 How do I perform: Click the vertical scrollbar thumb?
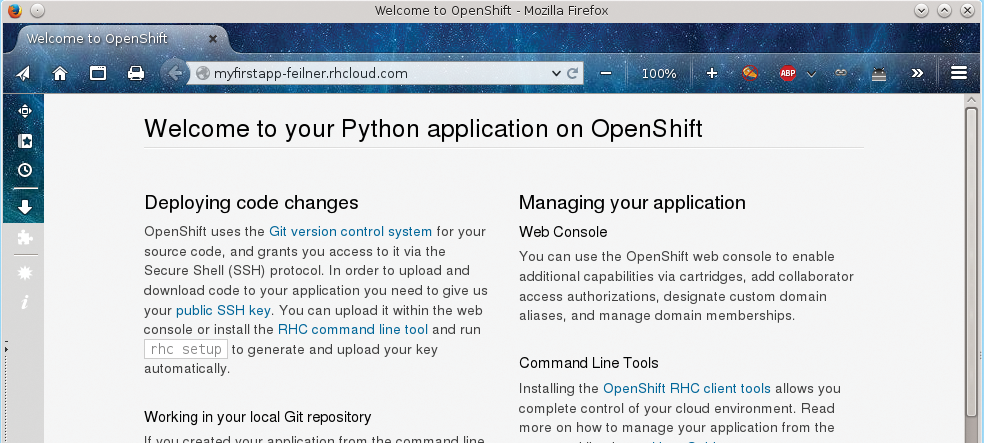coord(971,264)
